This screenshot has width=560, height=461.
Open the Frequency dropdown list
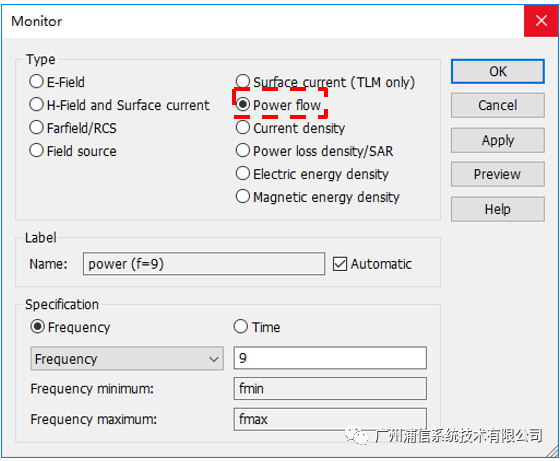coord(127,358)
